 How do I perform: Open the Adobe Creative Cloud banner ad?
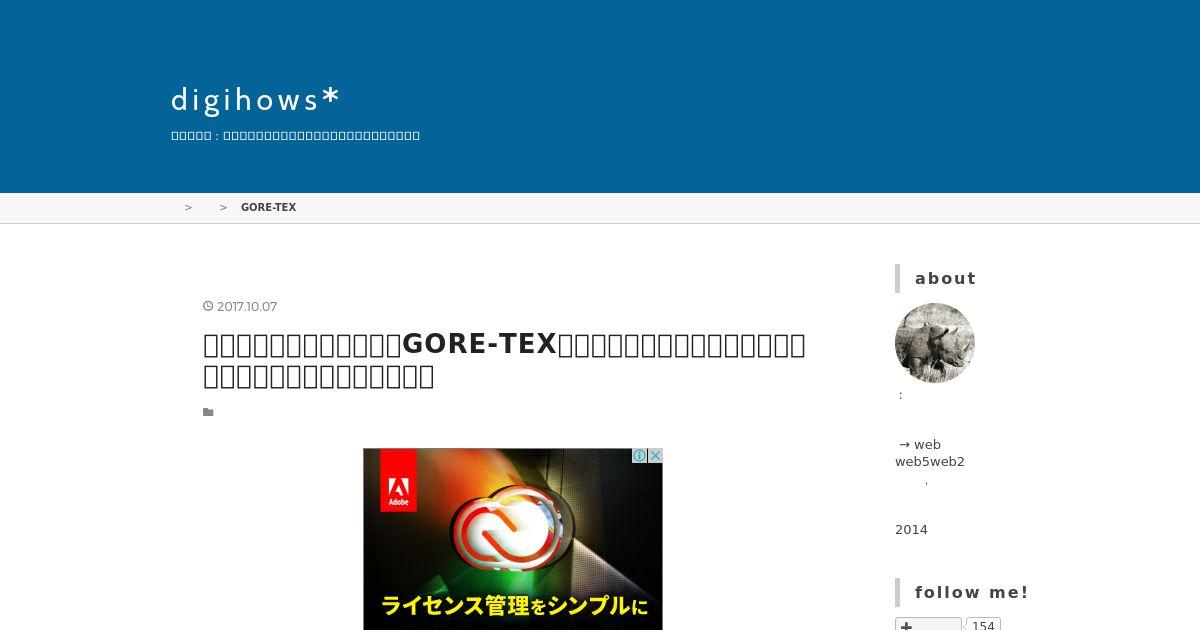coord(513,539)
